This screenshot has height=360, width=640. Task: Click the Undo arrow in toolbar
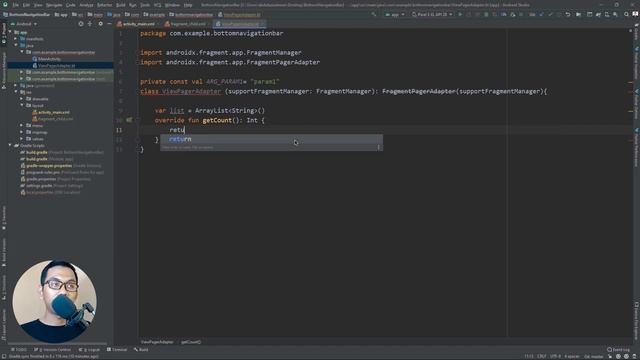(568, 14)
